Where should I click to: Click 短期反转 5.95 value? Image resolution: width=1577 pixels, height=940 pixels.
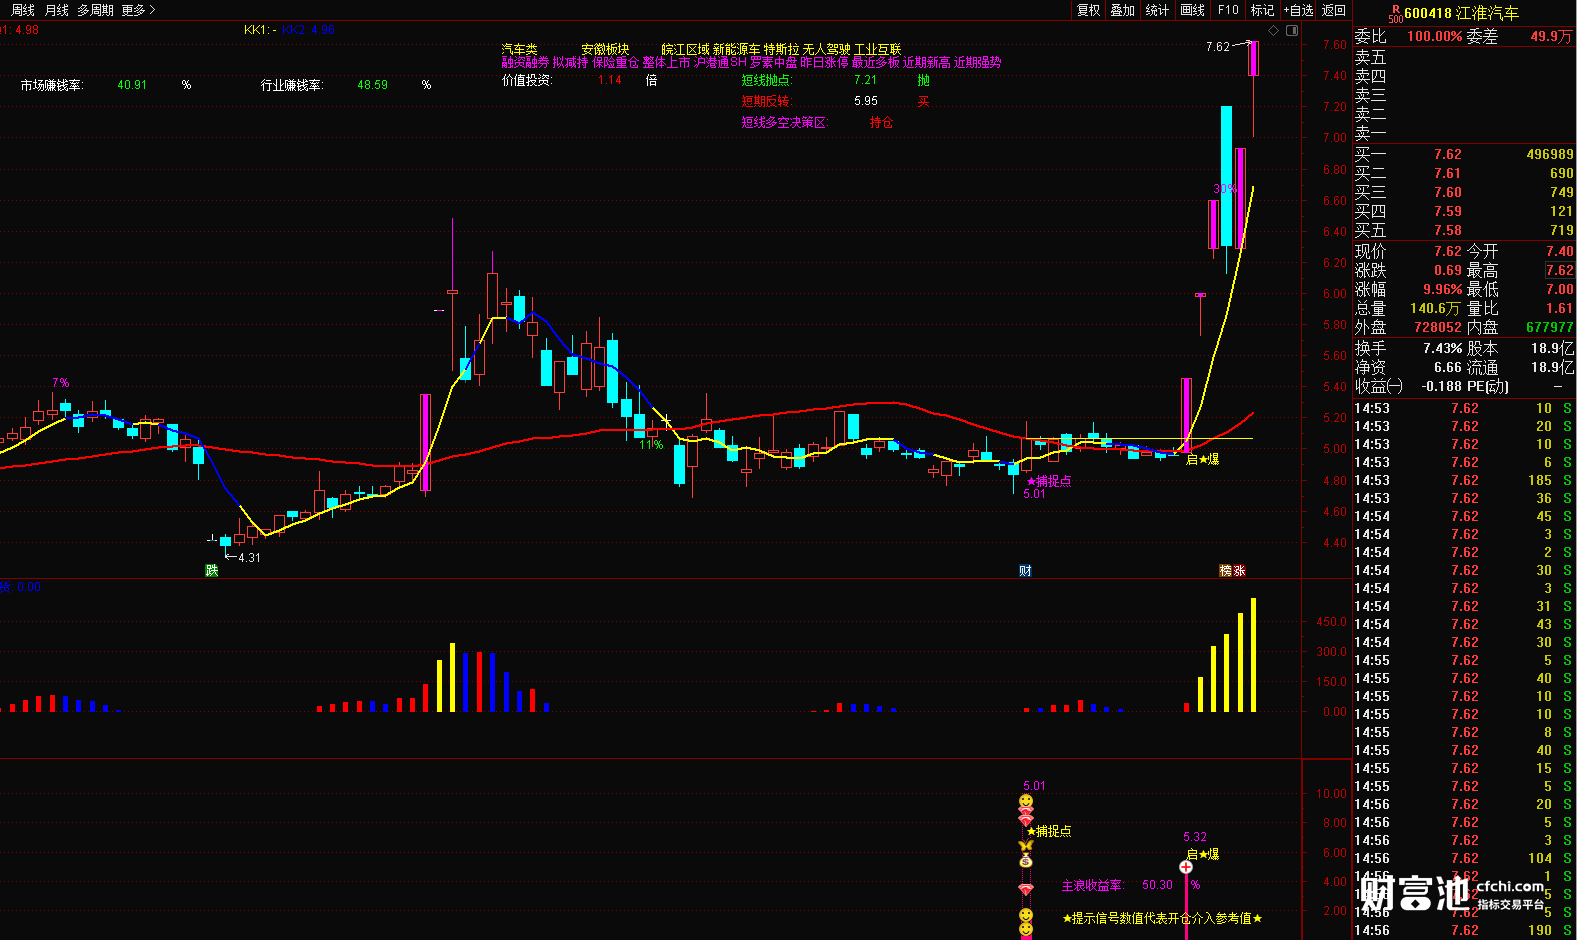[x=866, y=101]
